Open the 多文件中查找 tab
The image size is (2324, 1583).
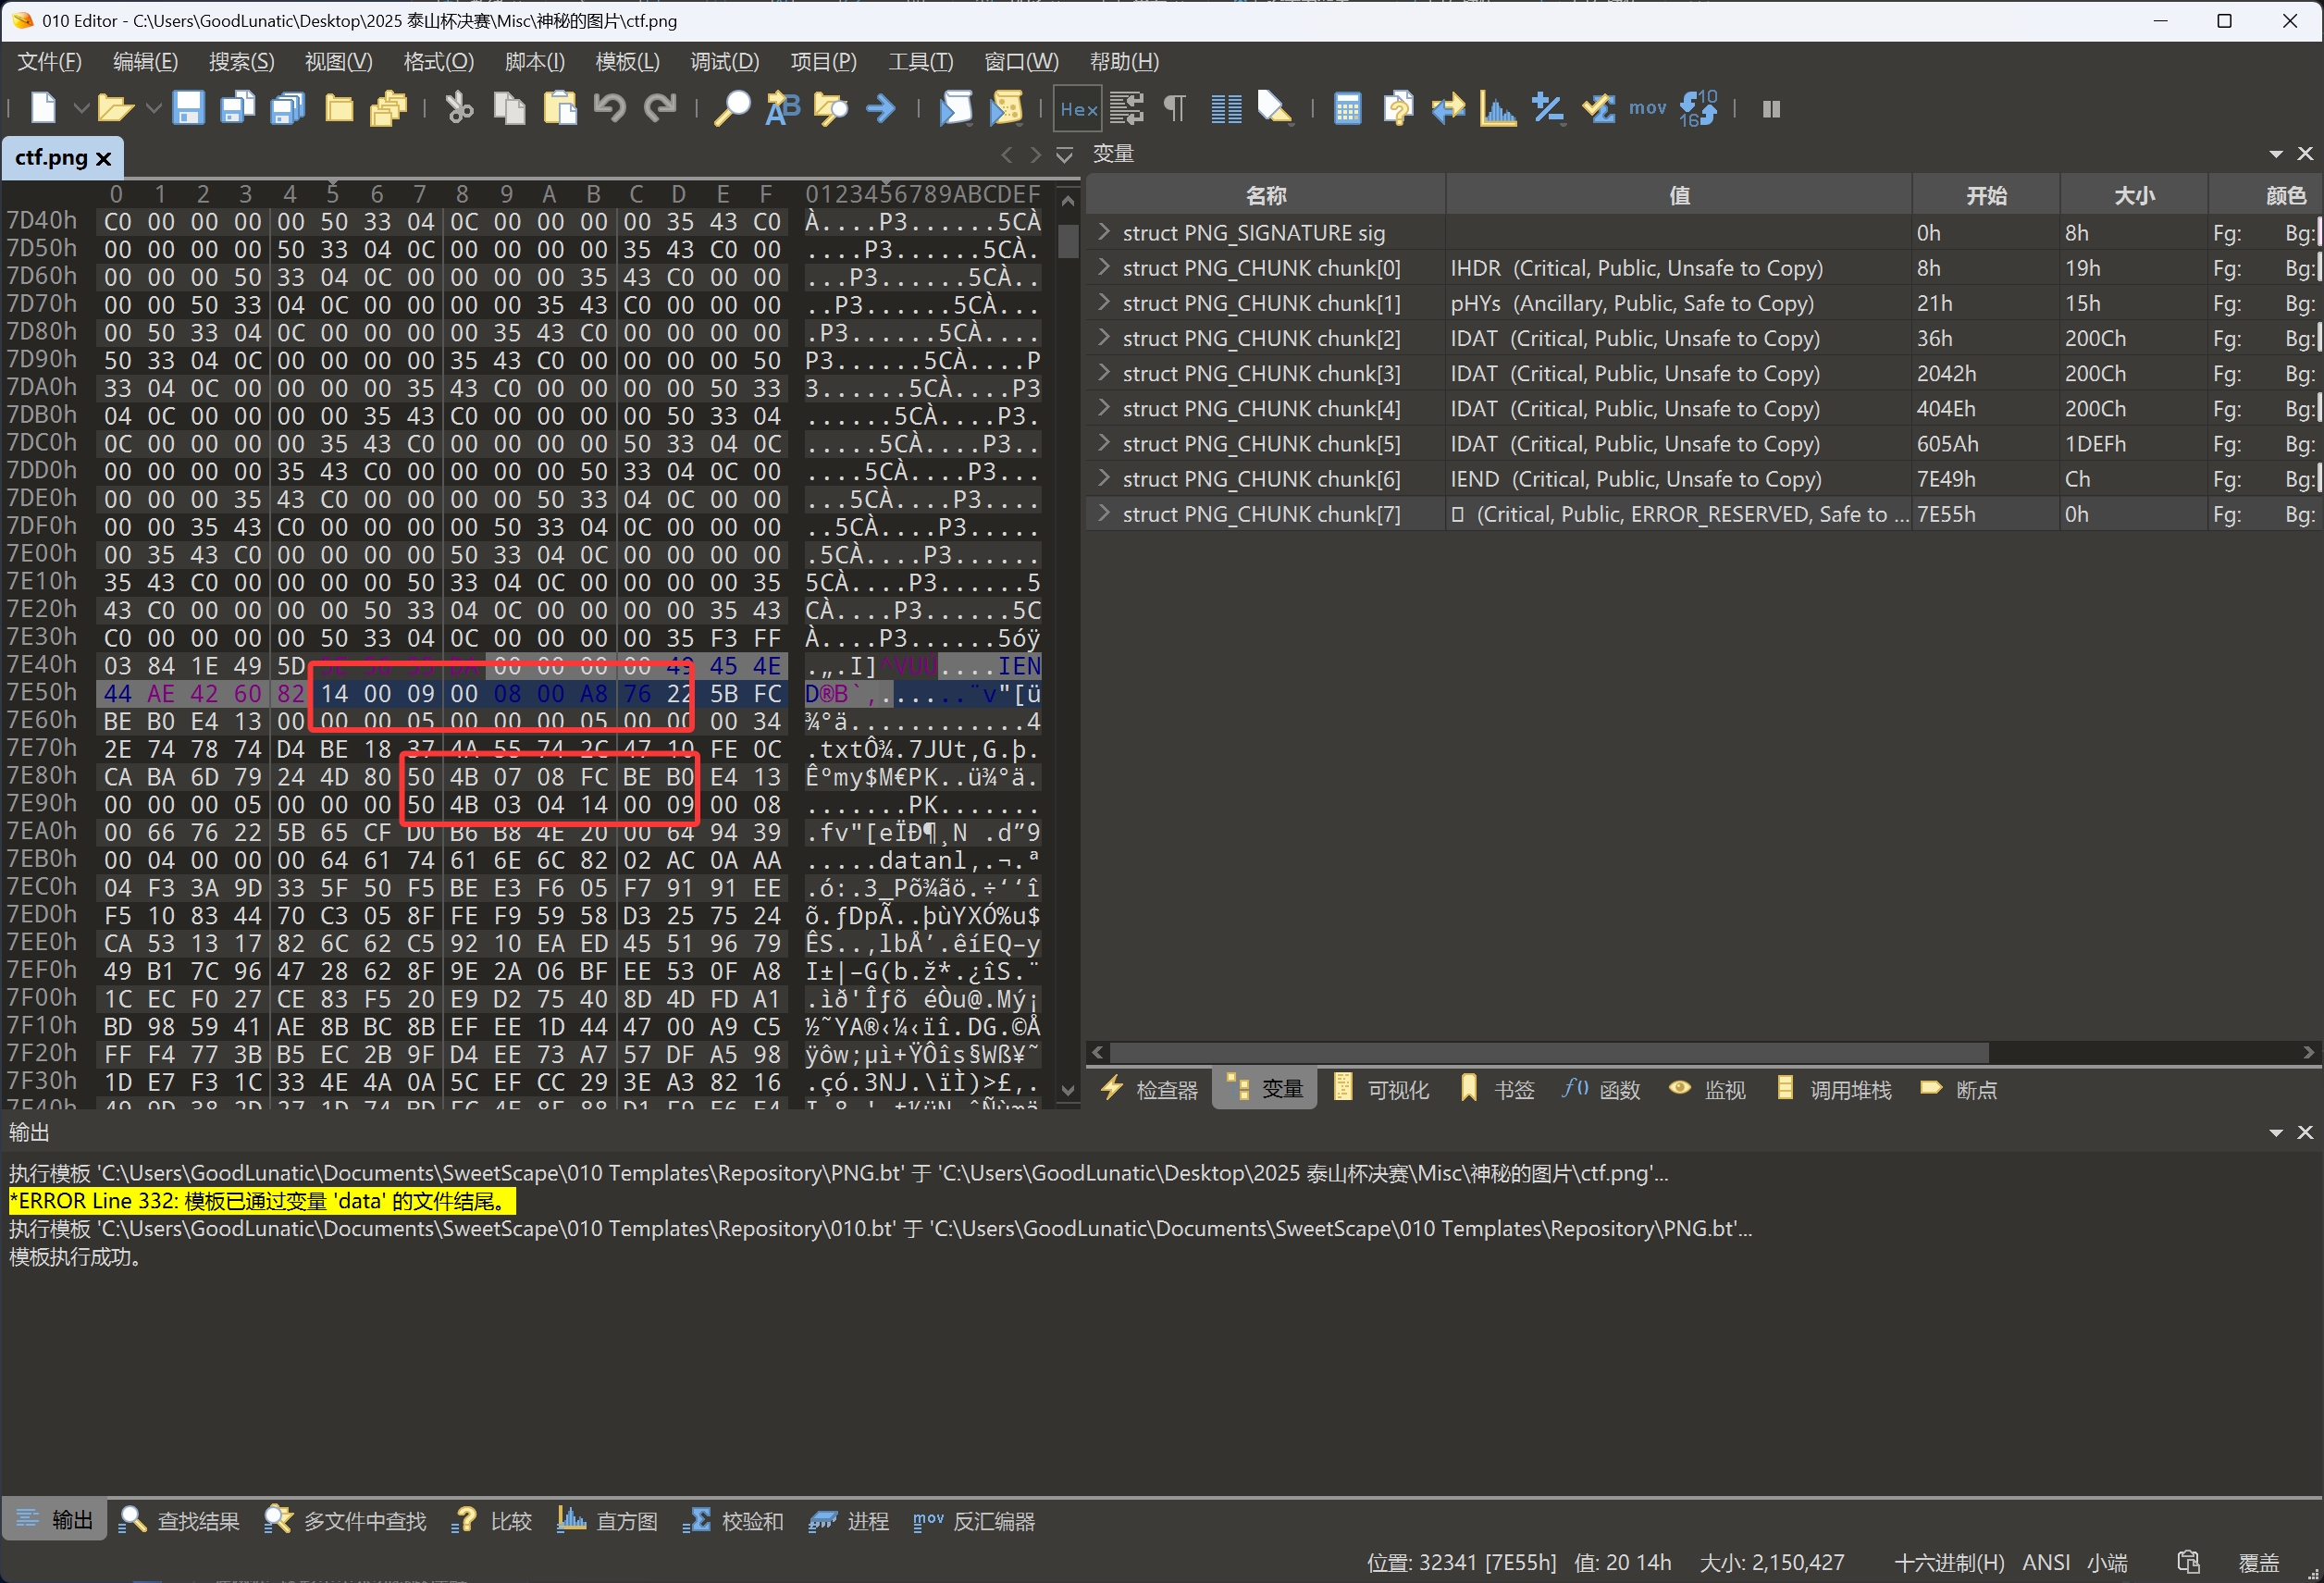tap(346, 1521)
